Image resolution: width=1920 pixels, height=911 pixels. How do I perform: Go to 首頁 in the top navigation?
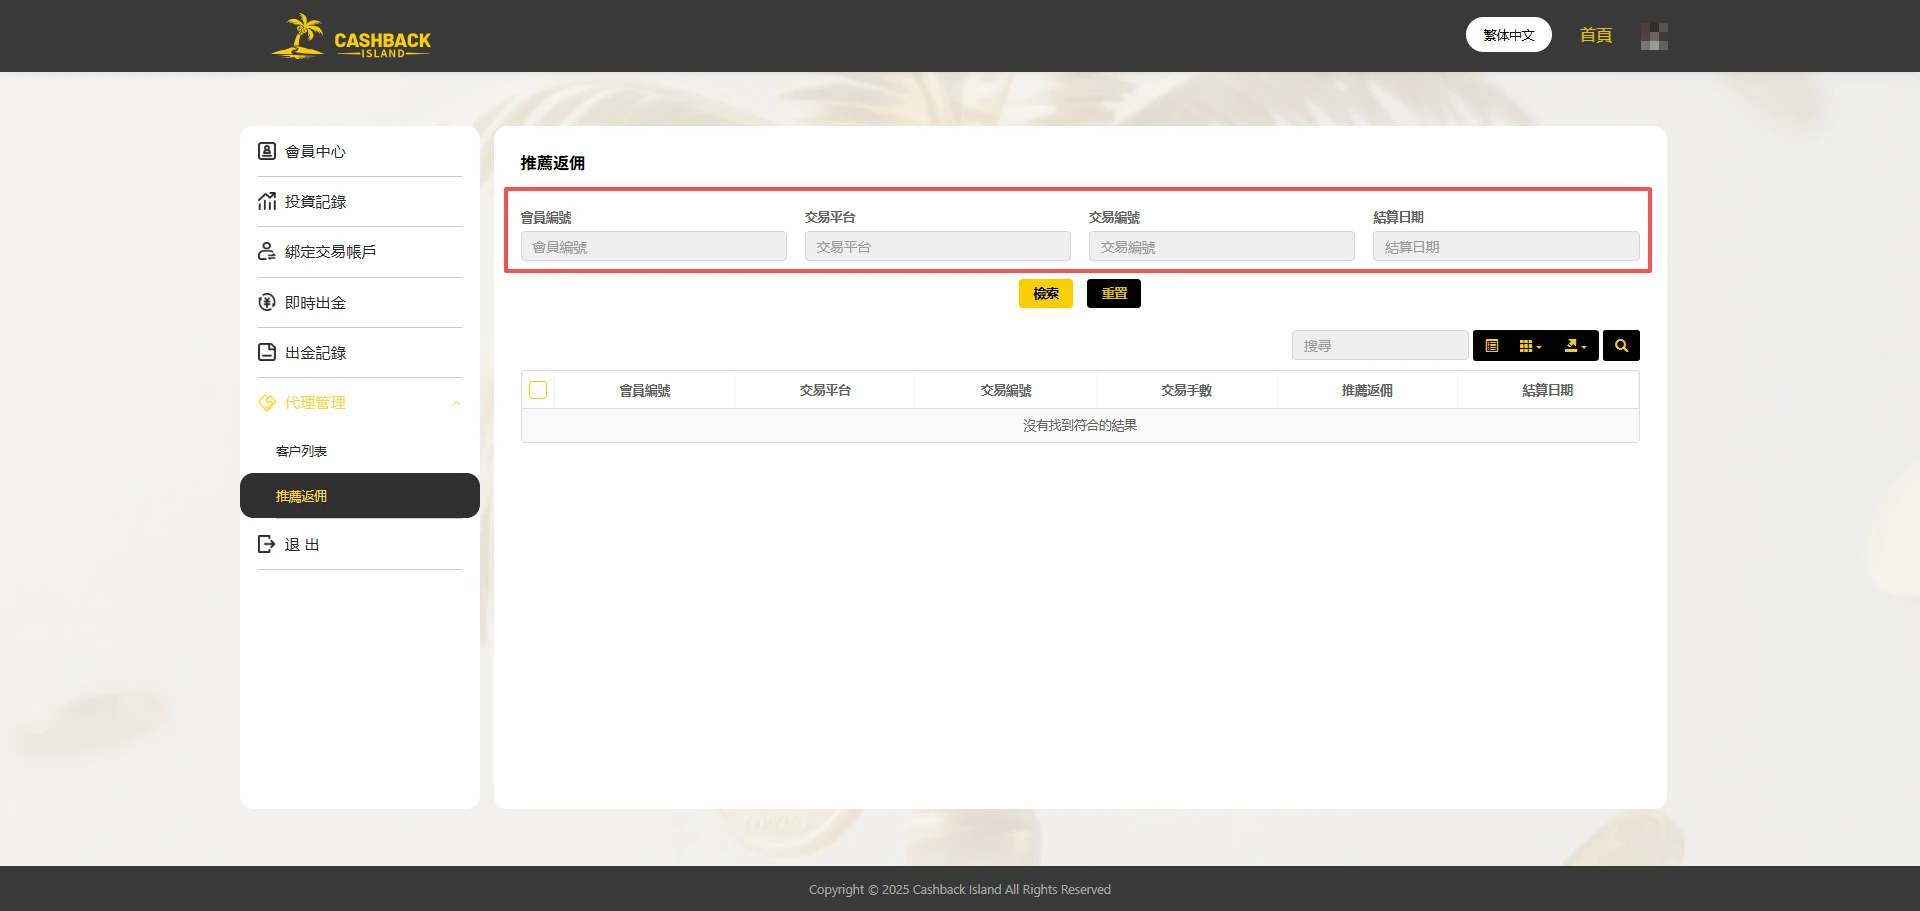1595,35
